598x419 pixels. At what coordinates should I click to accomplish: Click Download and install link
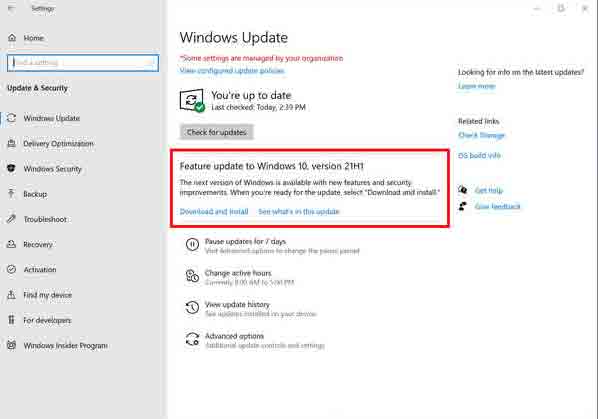(214, 212)
